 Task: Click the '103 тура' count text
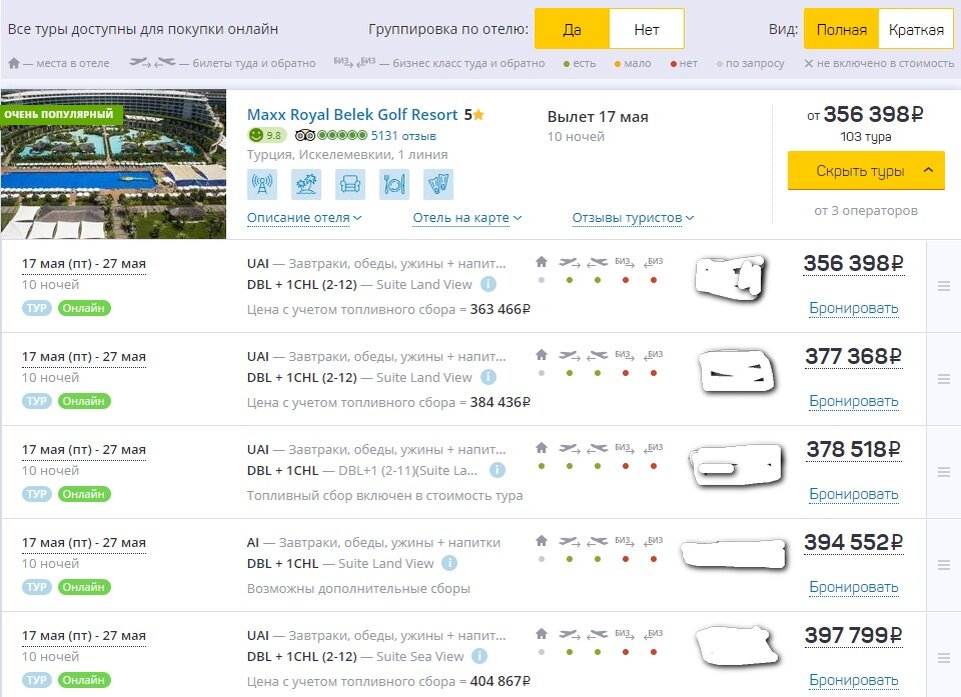[865, 137]
